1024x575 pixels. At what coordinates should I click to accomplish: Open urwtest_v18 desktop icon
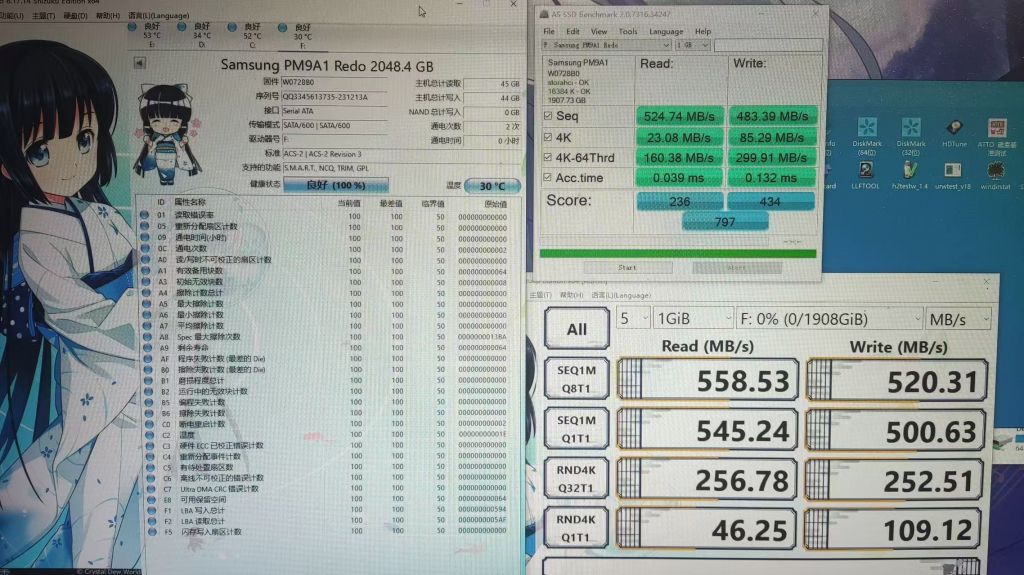pyautogui.click(x=953, y=175)
